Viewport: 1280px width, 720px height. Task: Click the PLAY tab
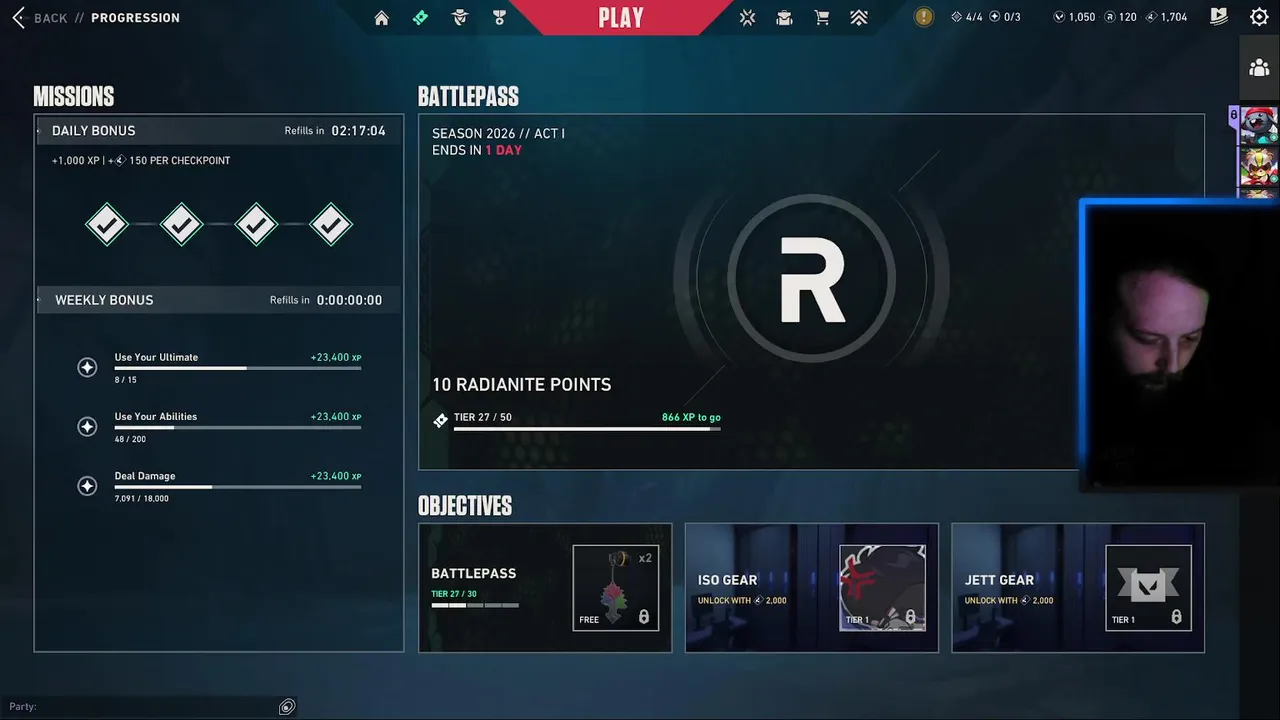pos(621,18)
